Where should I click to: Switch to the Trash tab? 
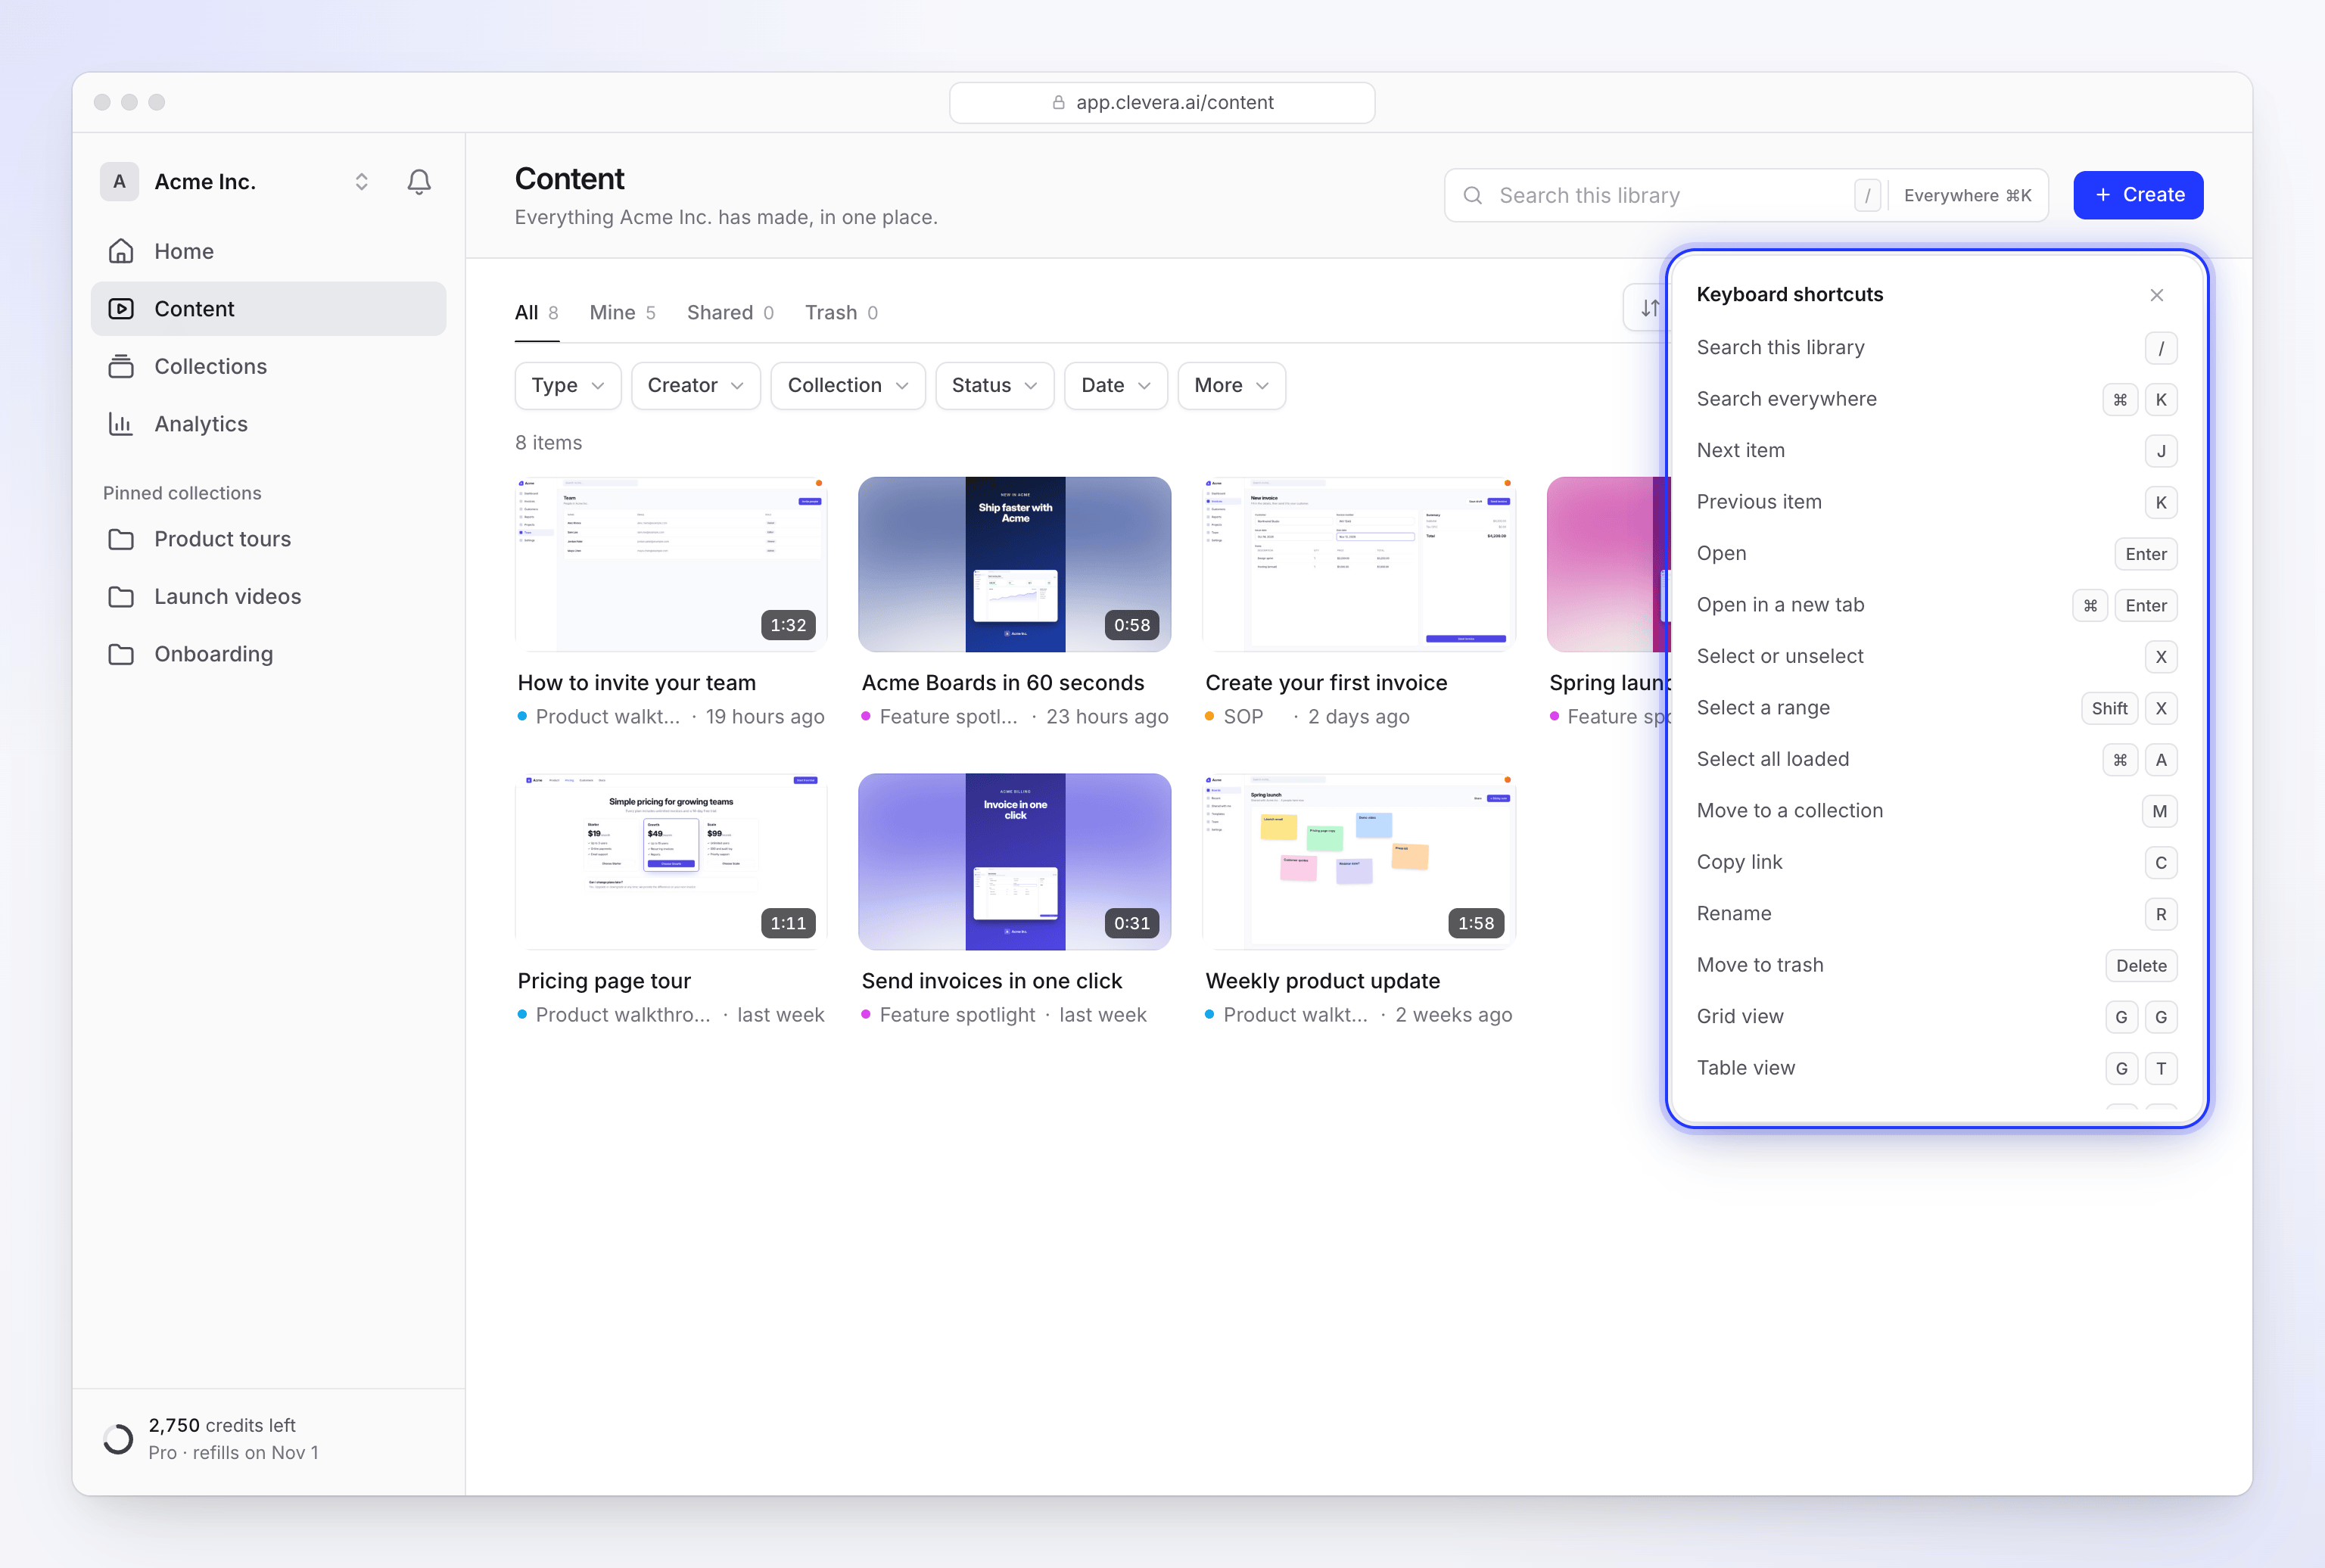[841, 313]
